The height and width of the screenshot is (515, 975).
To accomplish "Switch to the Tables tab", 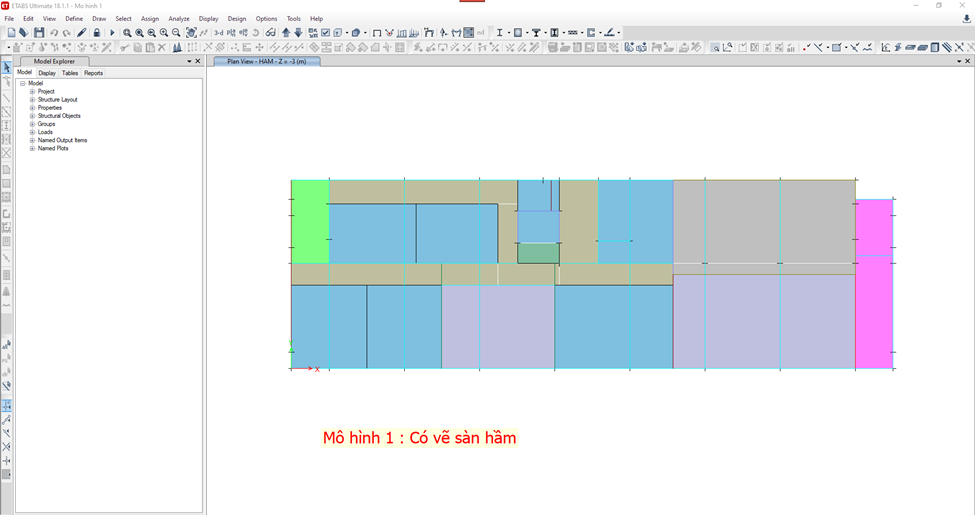I will click(70, 73).
